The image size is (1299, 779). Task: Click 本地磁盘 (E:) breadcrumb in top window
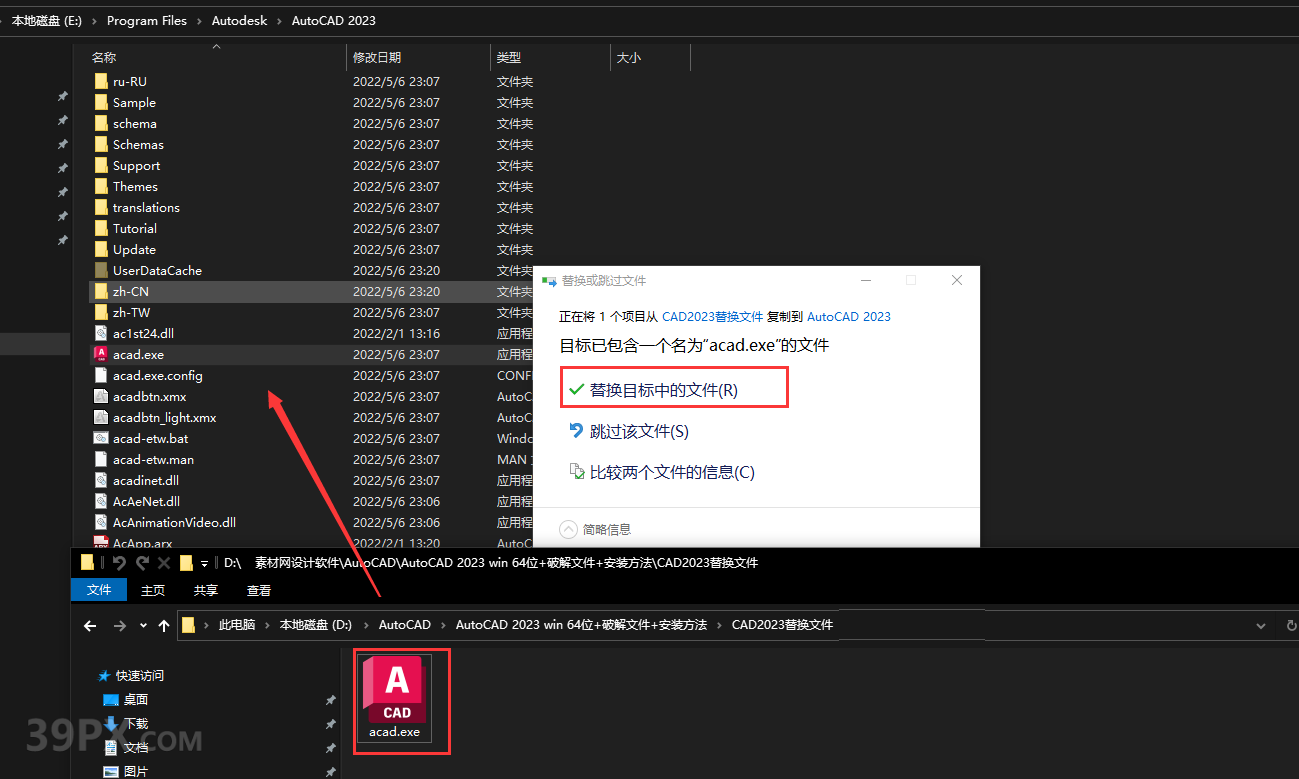[47, 20]
